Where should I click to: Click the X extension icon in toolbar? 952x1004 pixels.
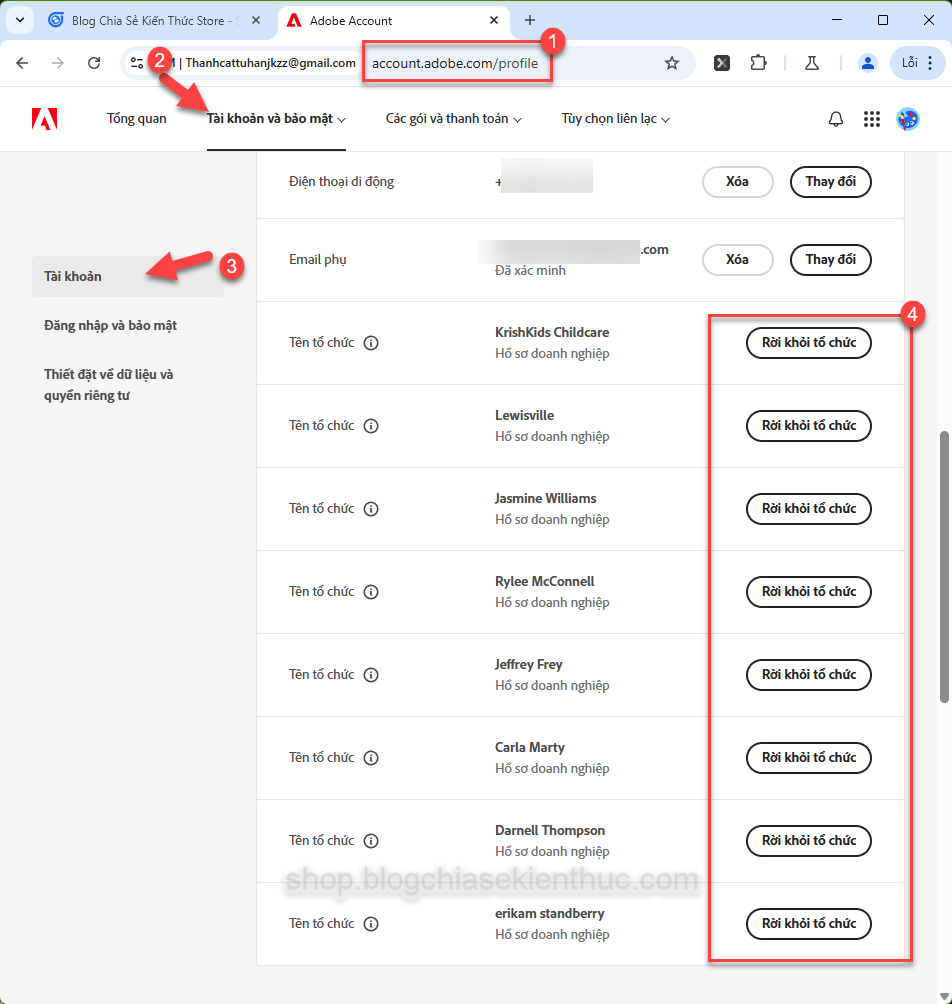722,63
